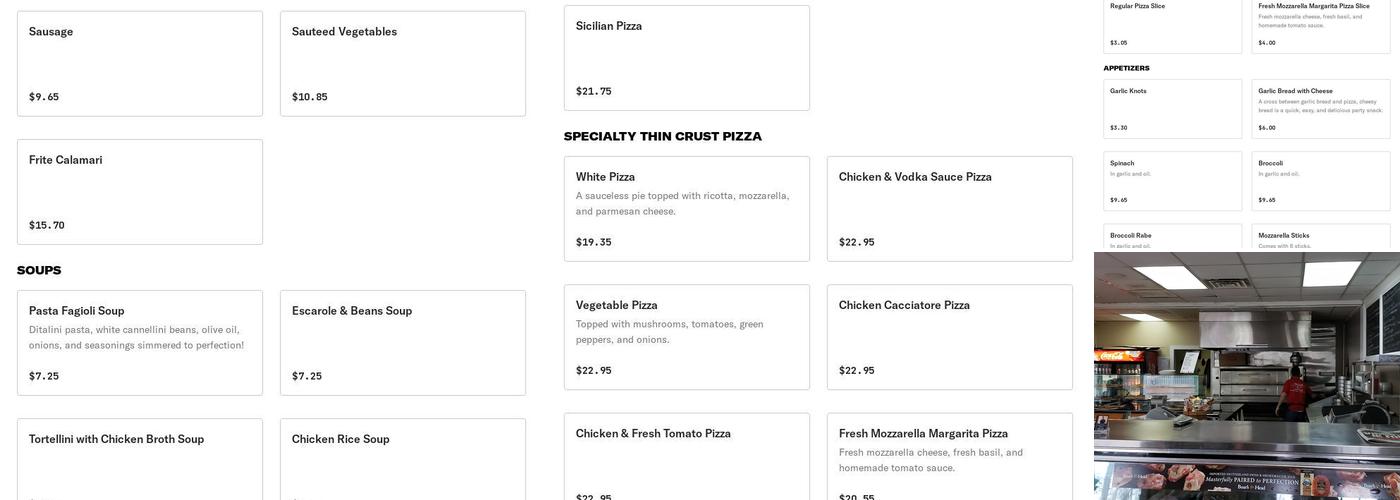Image resolution: width=1400 pixels, height=500 pixels.
Task: Open the Pasta Fagioli Soup item
Action: (x=140, y=342)
